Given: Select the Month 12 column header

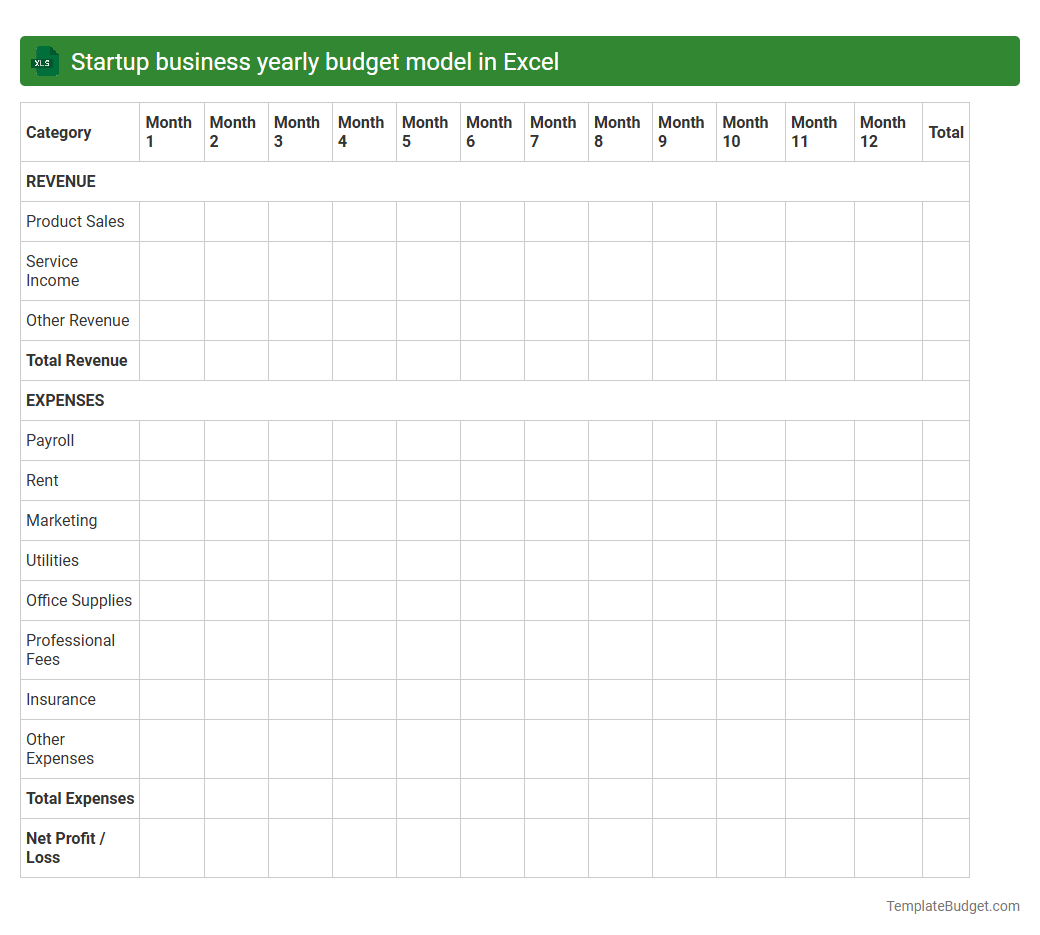Looking at the screenshot, I should 885,131.
